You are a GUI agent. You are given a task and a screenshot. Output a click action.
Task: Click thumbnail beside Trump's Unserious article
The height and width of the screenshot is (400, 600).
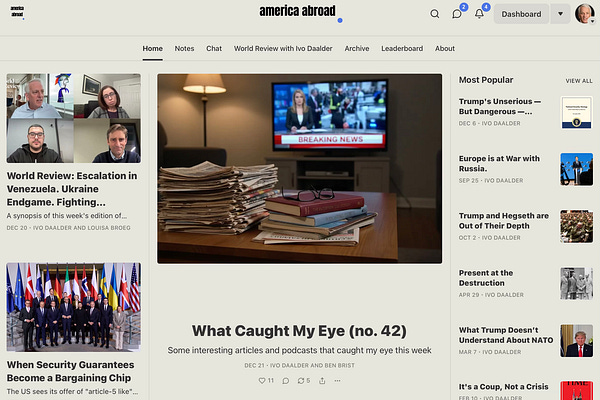click(x=577, y=113)
